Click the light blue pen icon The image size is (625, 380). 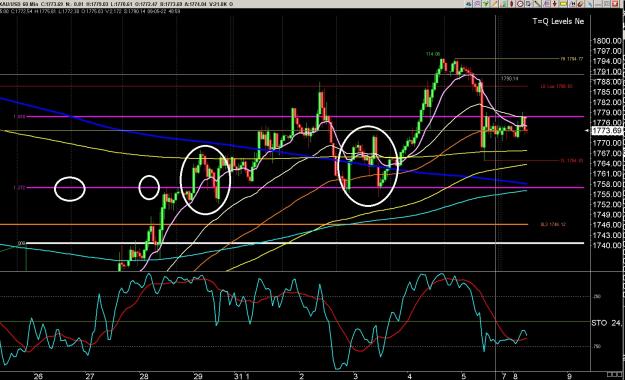pos(589,4)
